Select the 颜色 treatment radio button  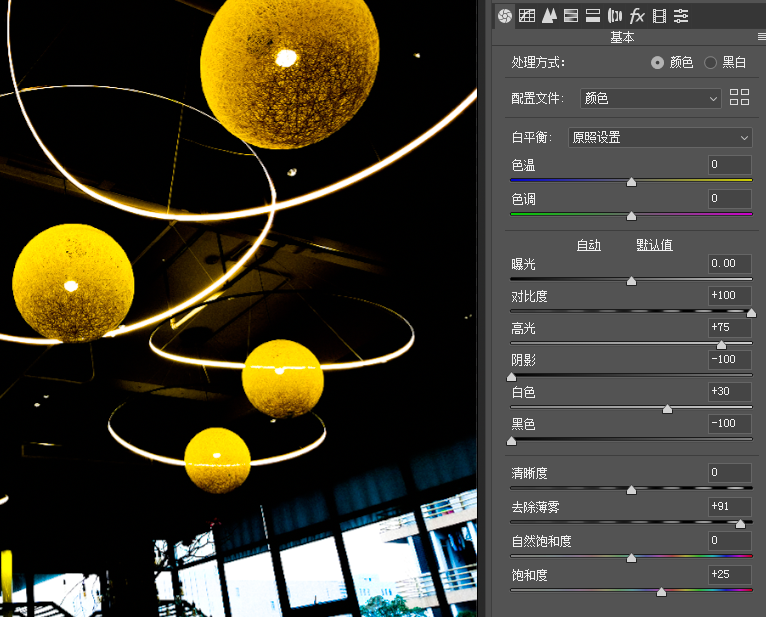[657, 62]
